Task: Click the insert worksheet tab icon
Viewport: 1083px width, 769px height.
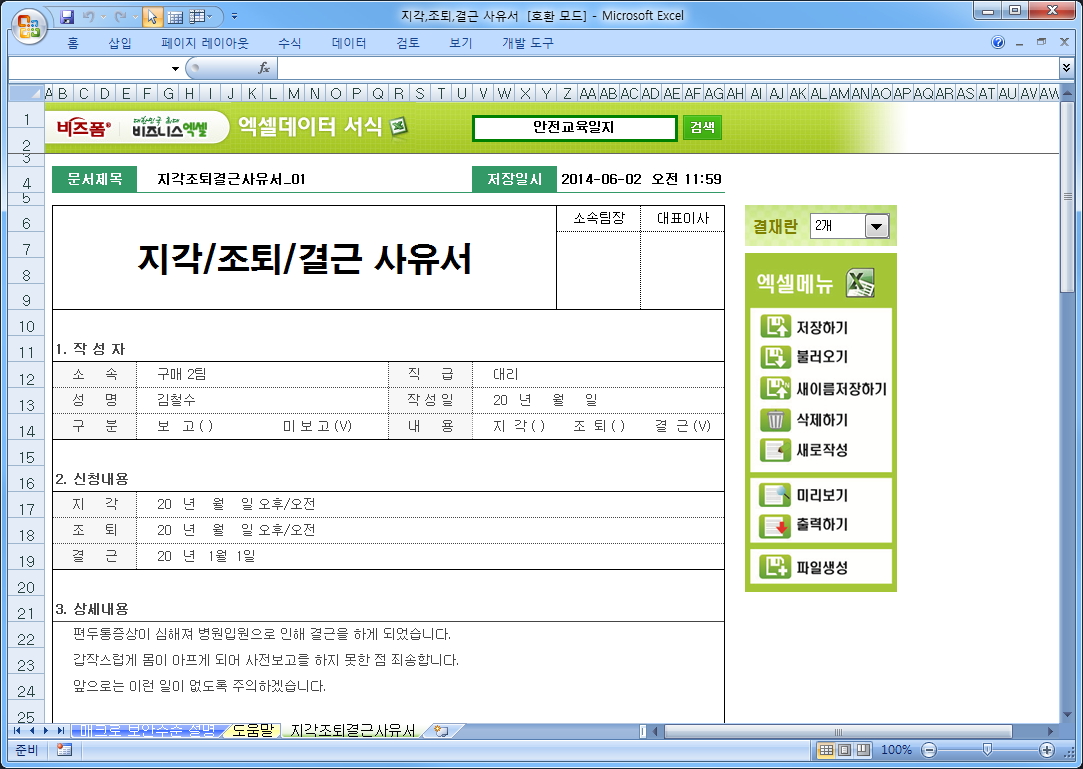Action: point(441,730)
